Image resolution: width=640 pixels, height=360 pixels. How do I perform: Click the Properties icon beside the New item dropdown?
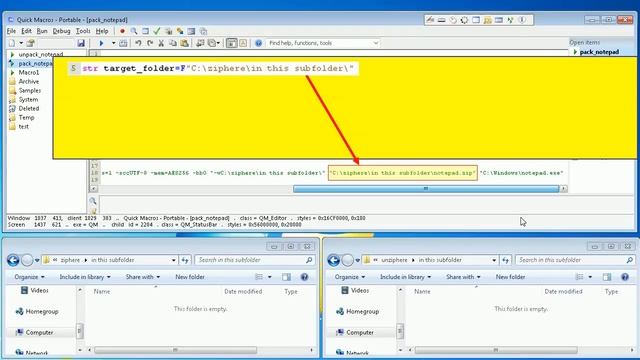click(31, 43)
